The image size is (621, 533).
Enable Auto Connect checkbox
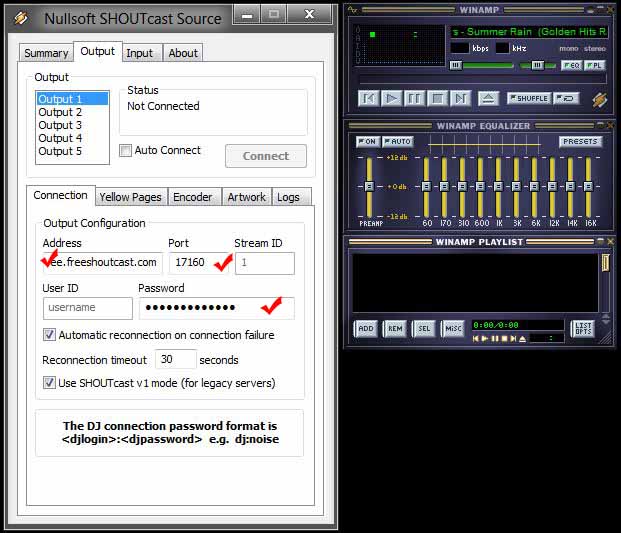(x=126, y=150)
